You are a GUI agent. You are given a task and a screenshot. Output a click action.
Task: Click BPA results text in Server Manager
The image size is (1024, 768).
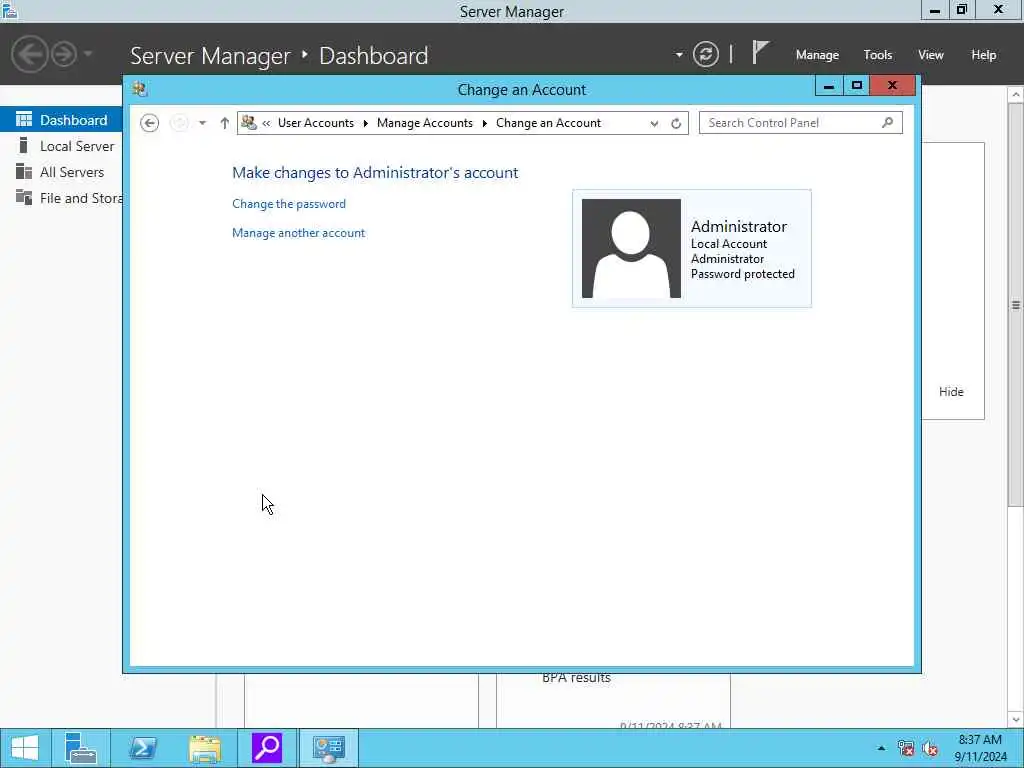click(x=576, y=678)
